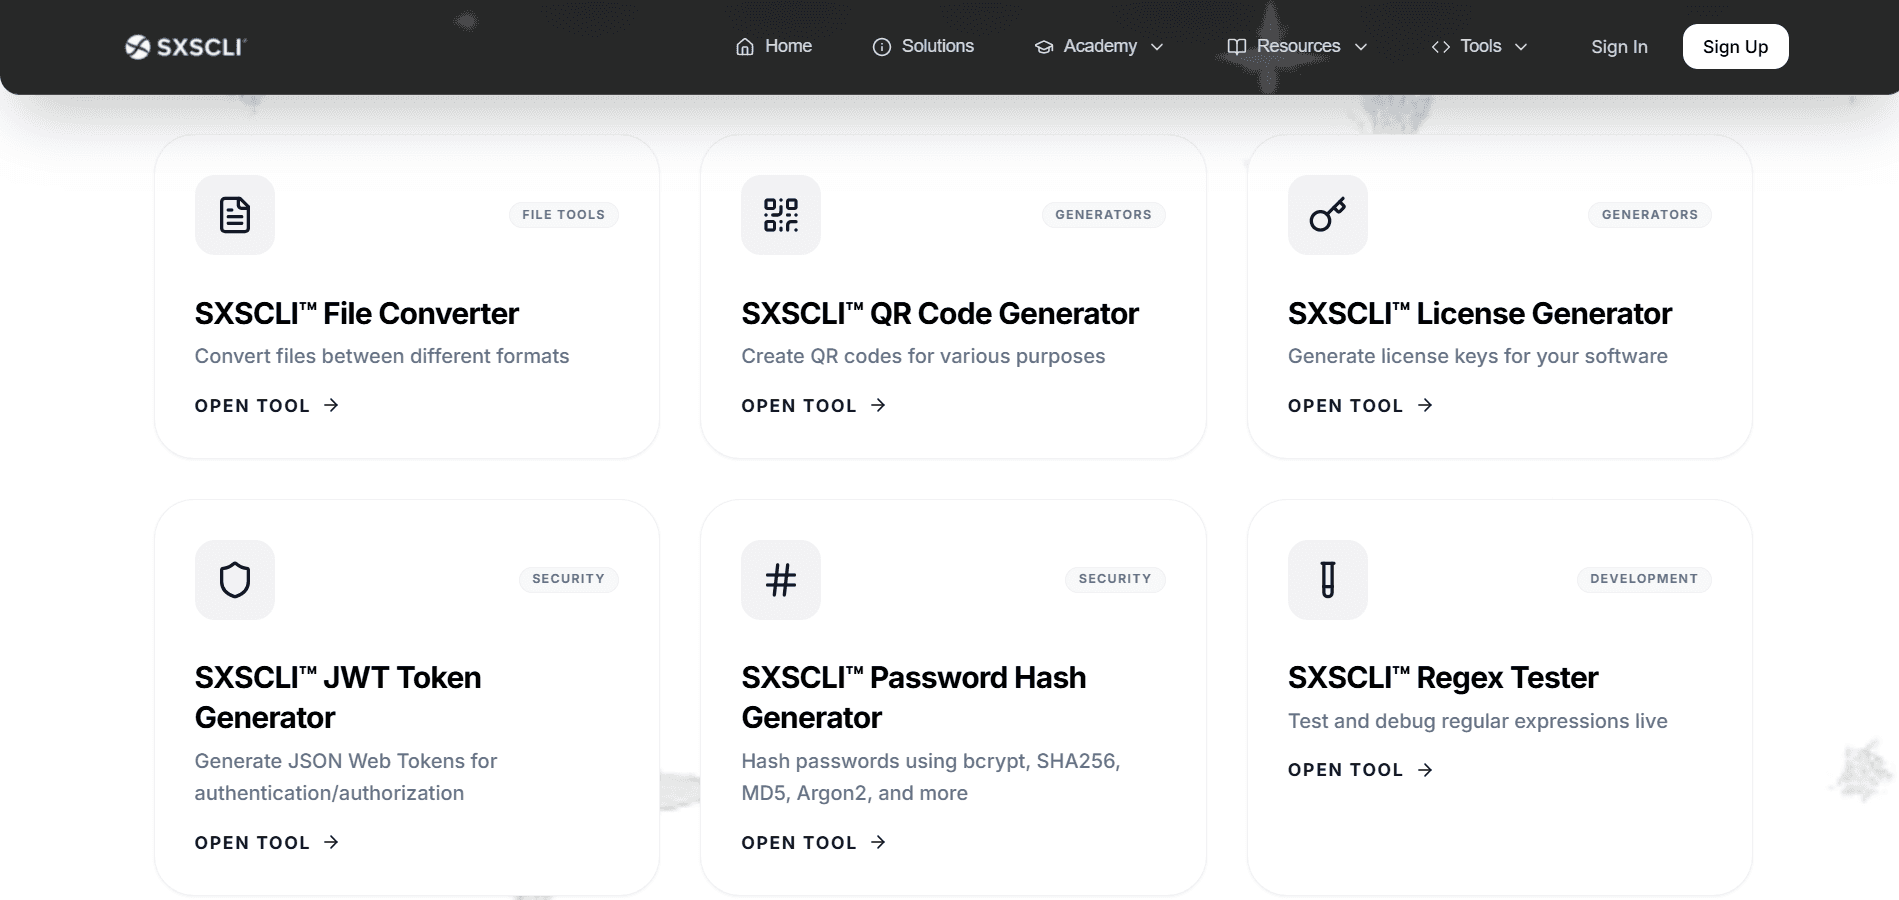The width and height of the screenshot is (1899, 900).
Task: Click arrow beside Password Hash Open Tool
Action: pyautogui.click(x=878, y=842)
